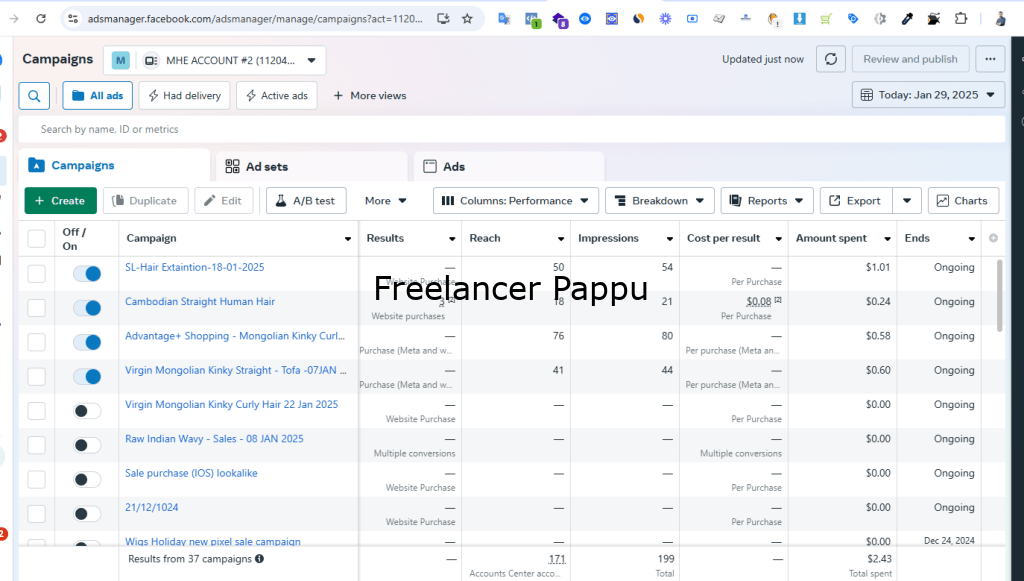The width and height of the screenshot is (1024, 581).
Task: Toggle off Cambodian Straight Human Hair campaign
Action: coord(87,308)
